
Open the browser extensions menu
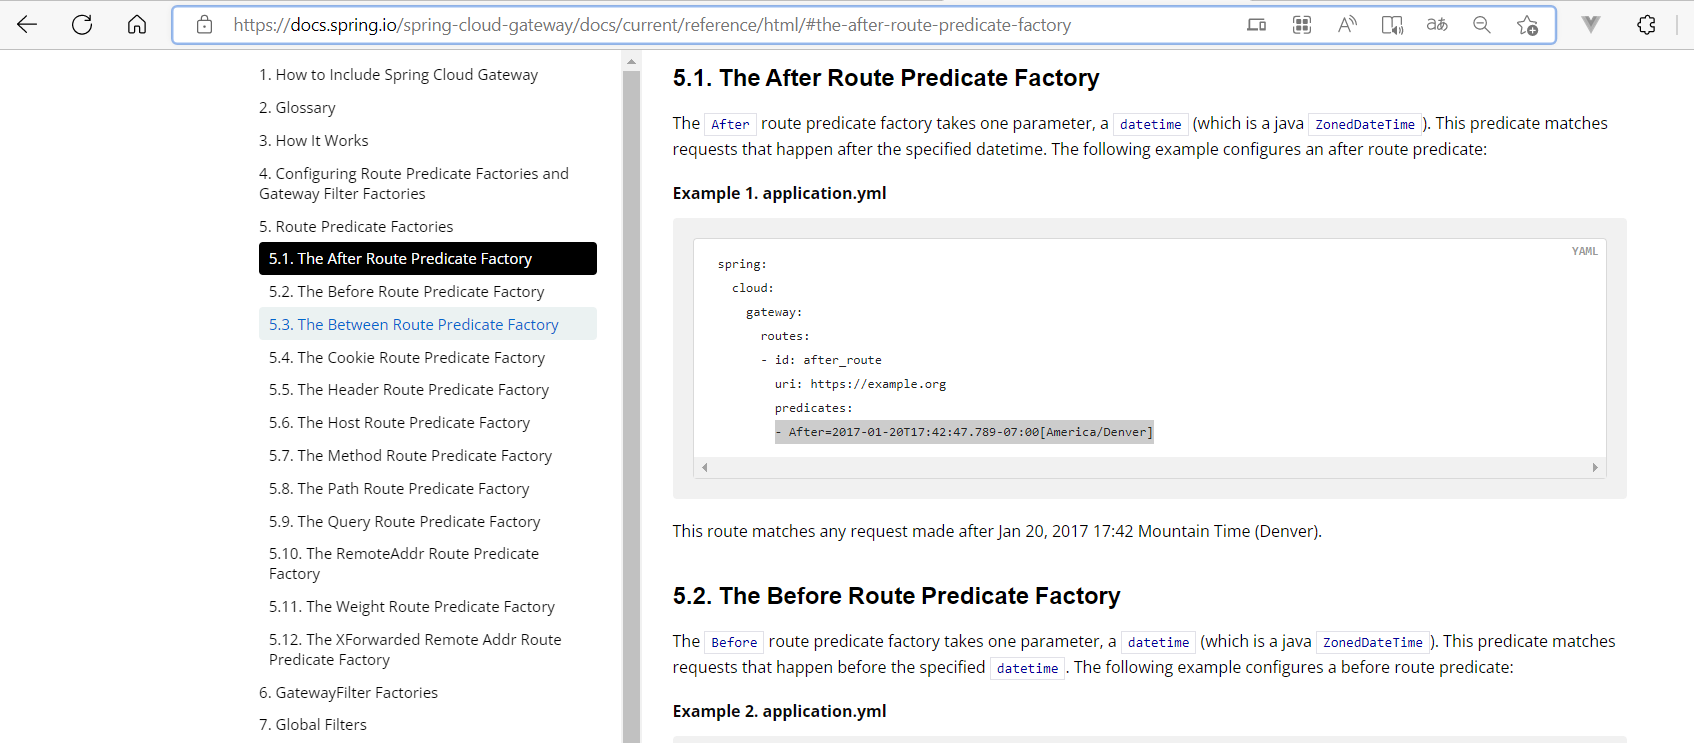coord(1646,25)
